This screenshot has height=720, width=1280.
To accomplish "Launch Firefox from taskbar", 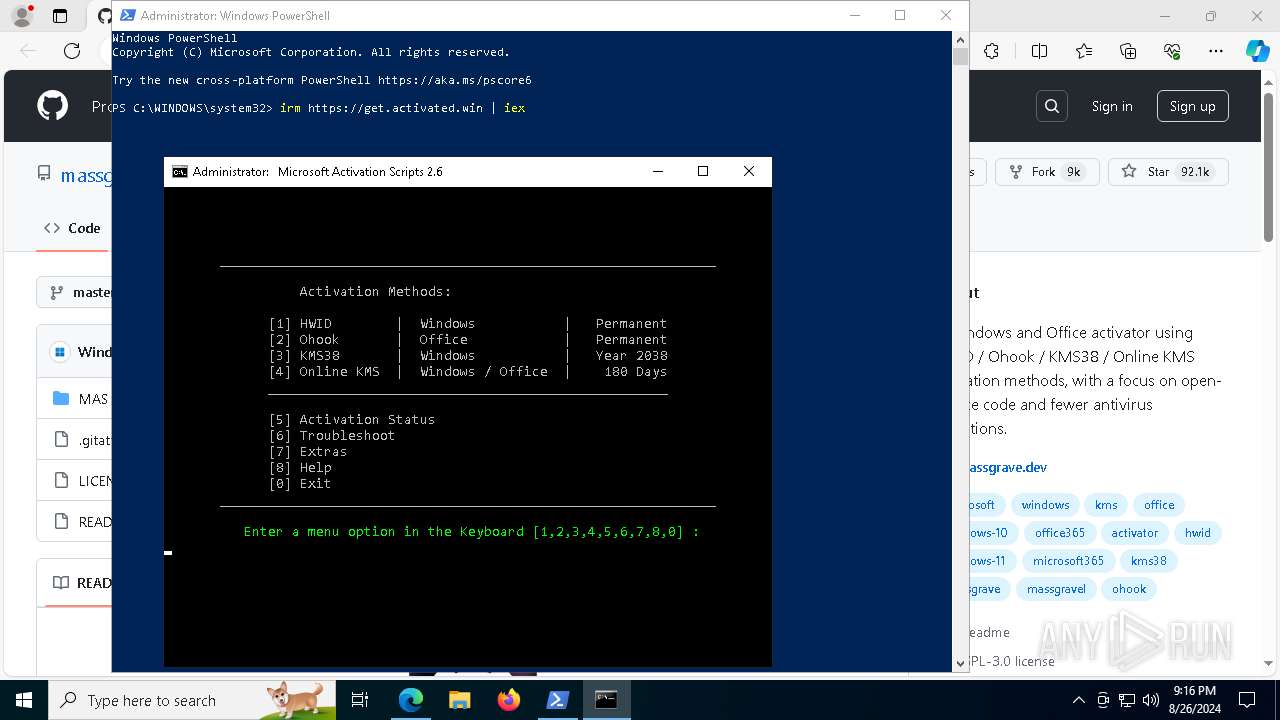I will pos(508,700).
